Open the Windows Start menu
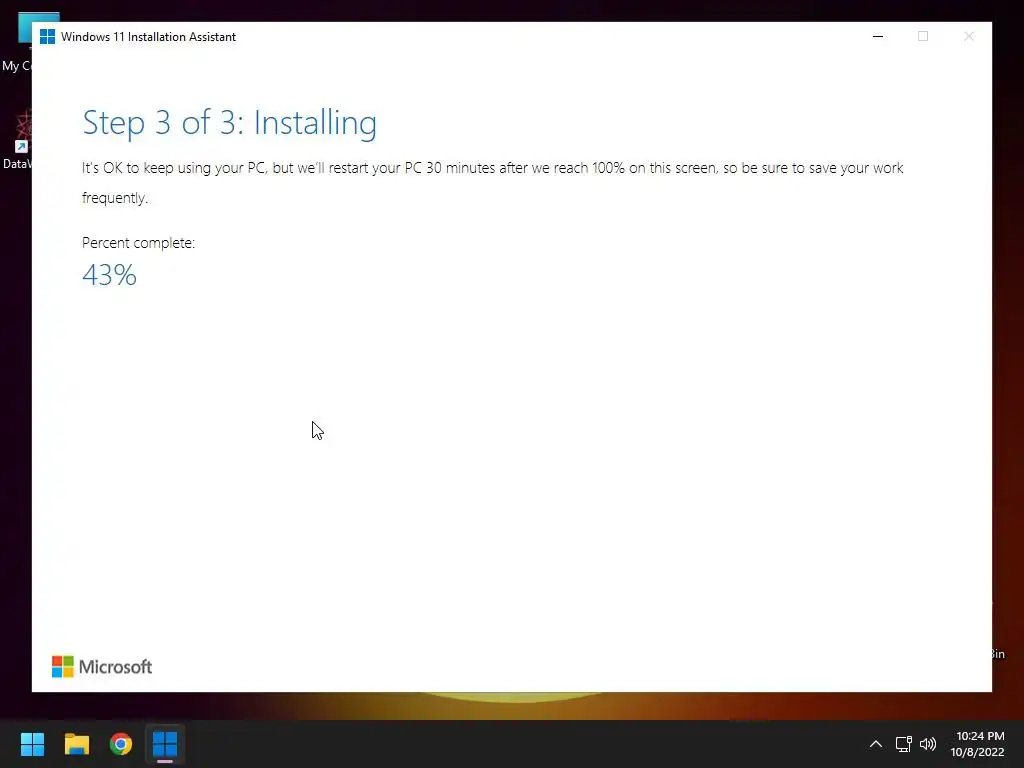This screenshot has height=768, width=1024. tap(32, 744)
